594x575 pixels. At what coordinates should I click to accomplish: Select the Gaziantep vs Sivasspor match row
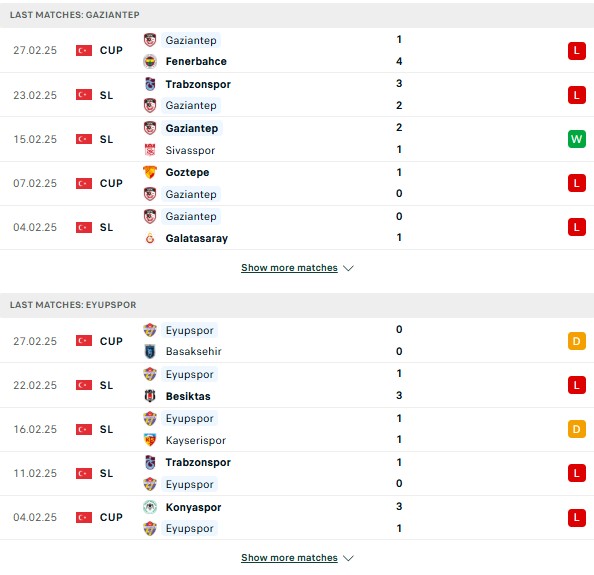(x=297, y=139)
